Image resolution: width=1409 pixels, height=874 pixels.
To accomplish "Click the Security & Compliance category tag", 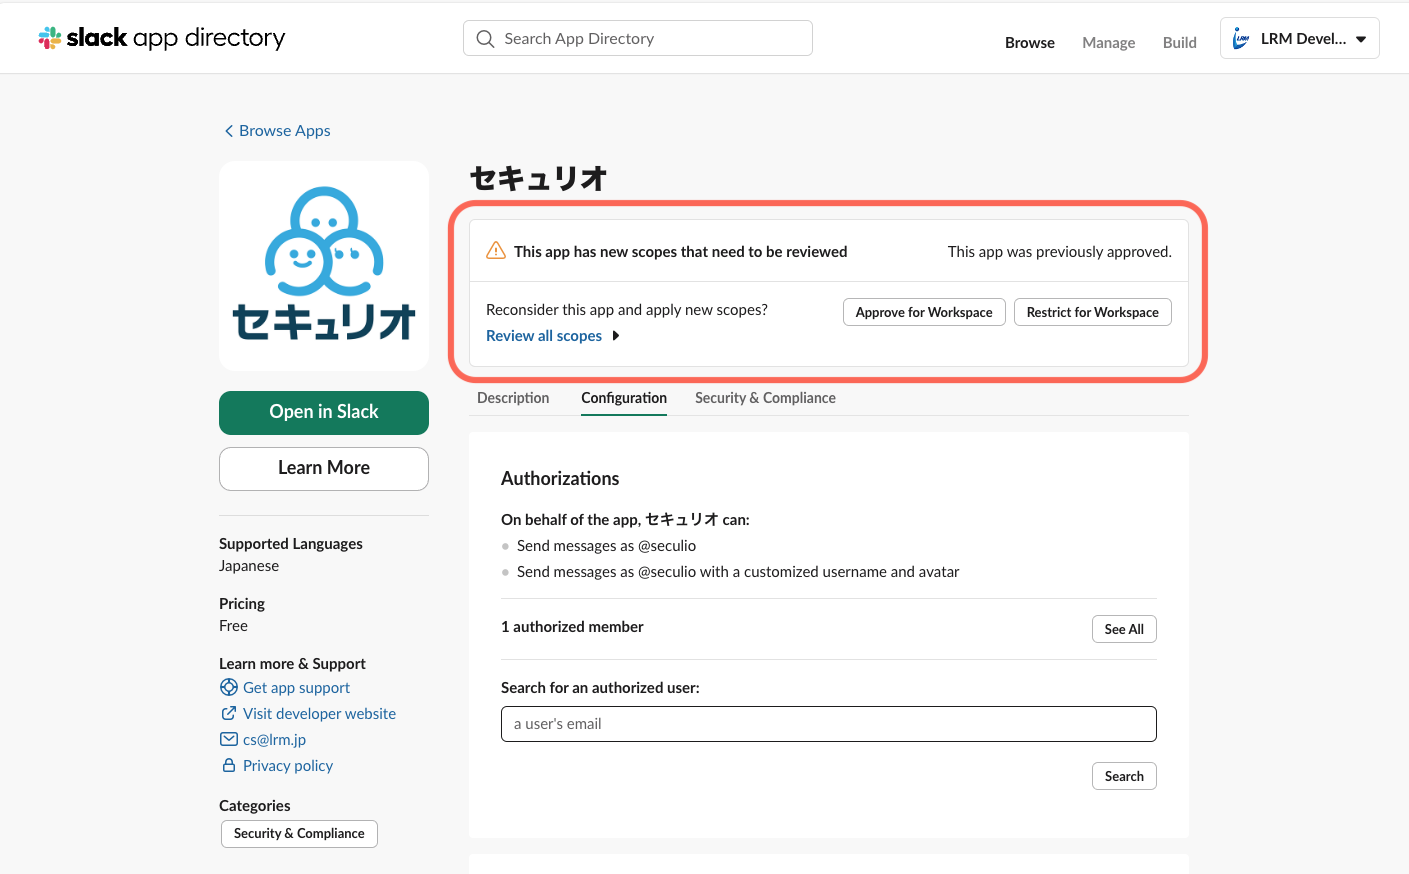I will click(299, 834).
